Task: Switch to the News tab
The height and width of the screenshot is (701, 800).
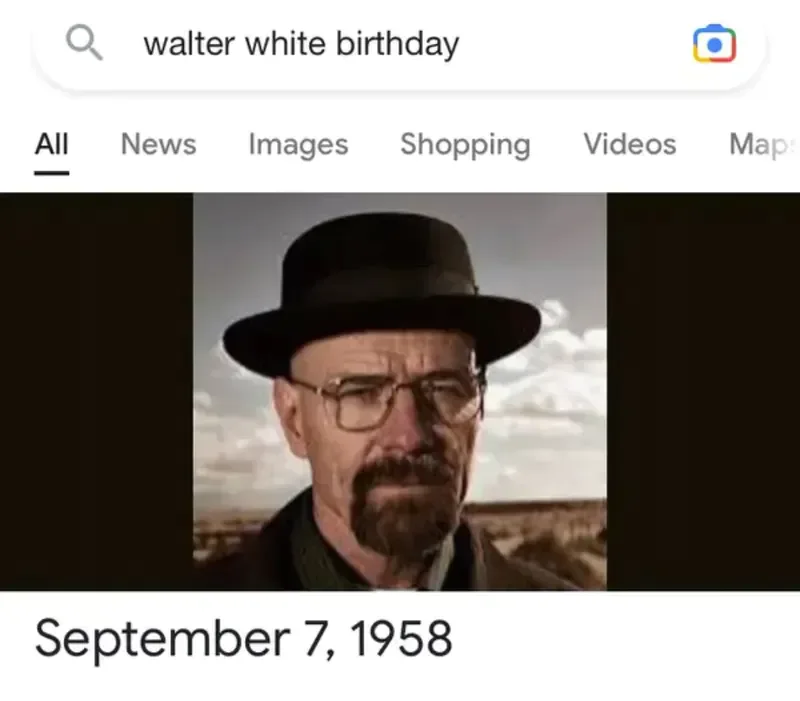Action: (159, 144)
